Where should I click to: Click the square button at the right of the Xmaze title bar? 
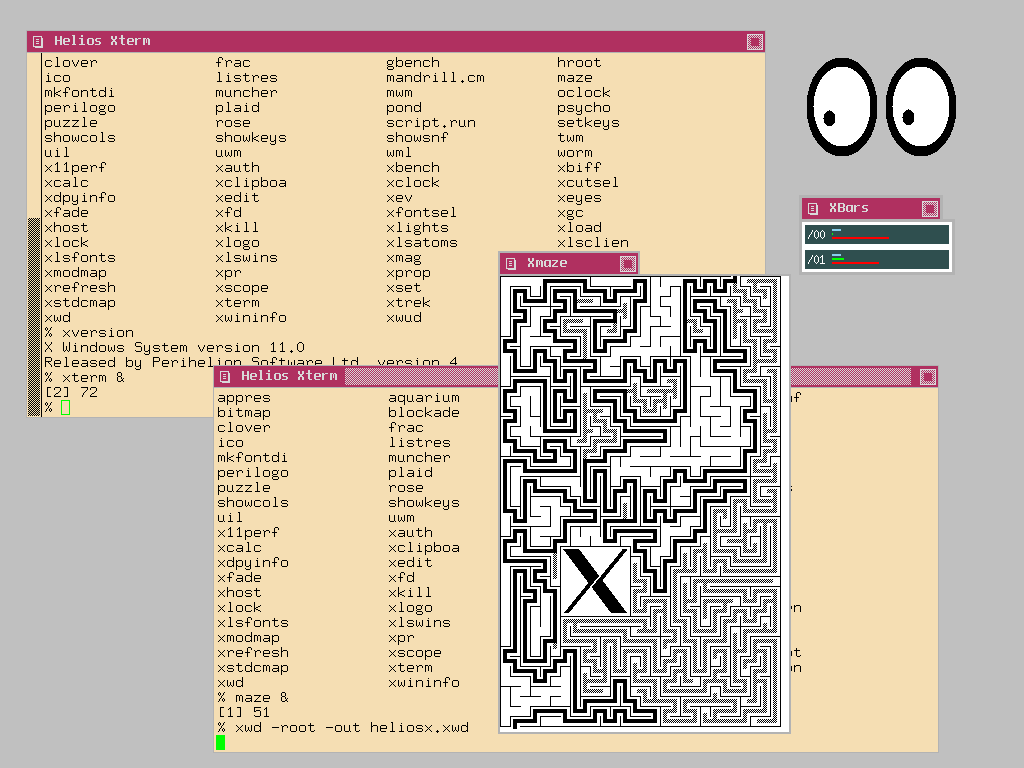(x=628, y=263)
